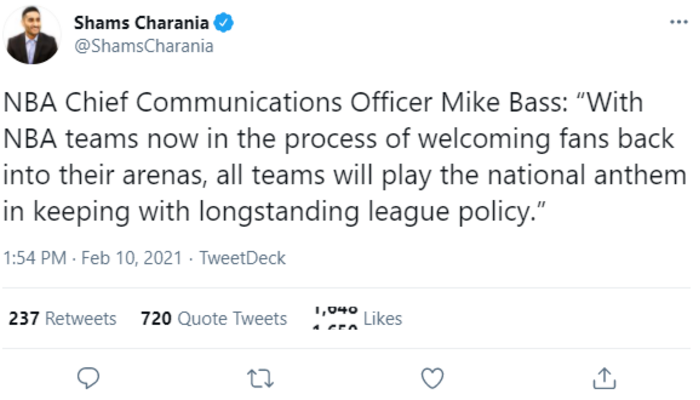Click the reply speech bubble icon
This screenshot has height=400, width=700.
point(89,377)
